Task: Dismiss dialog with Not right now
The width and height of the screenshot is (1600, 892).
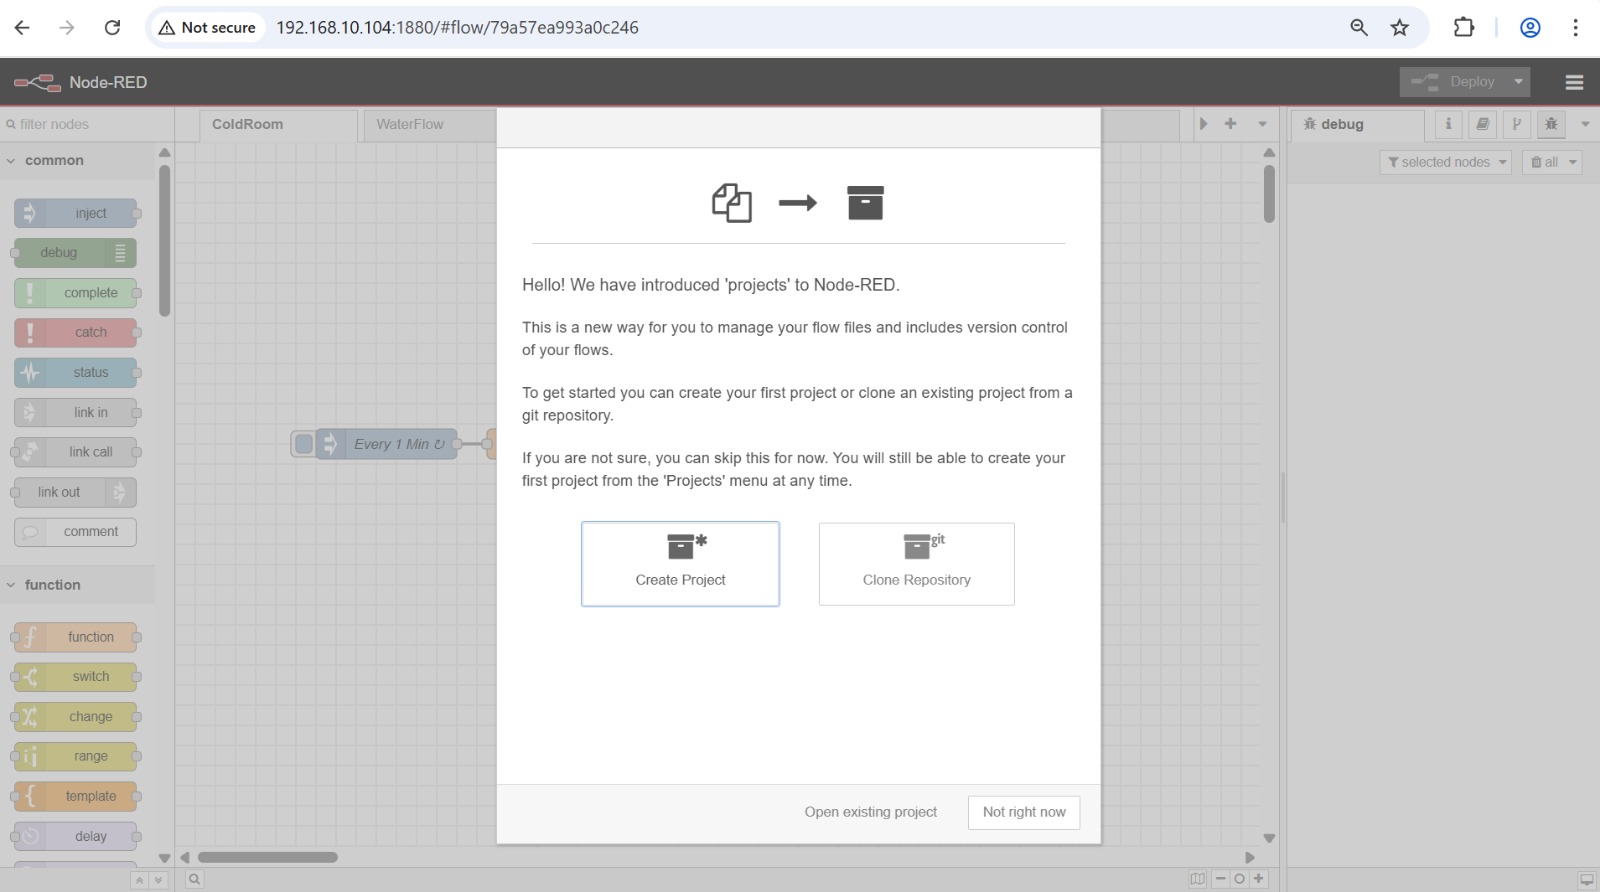Action: (x=1024, y=812)
